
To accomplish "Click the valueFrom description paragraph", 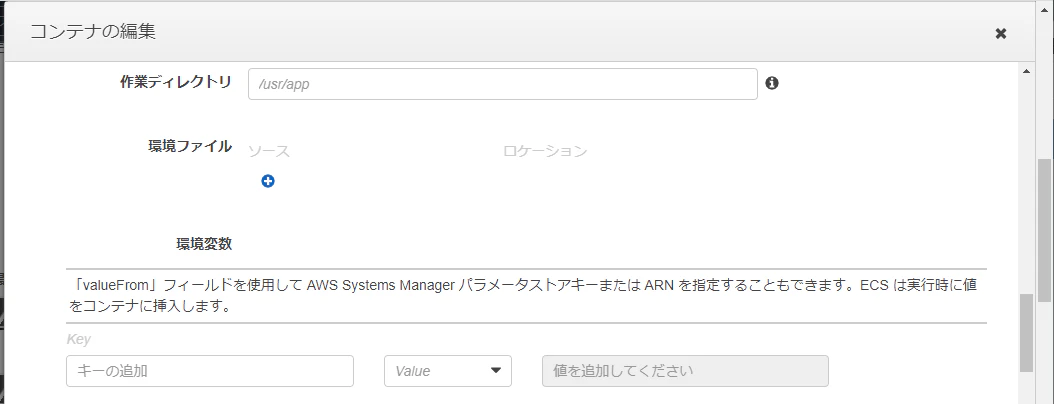I will (x=522, y=296).
